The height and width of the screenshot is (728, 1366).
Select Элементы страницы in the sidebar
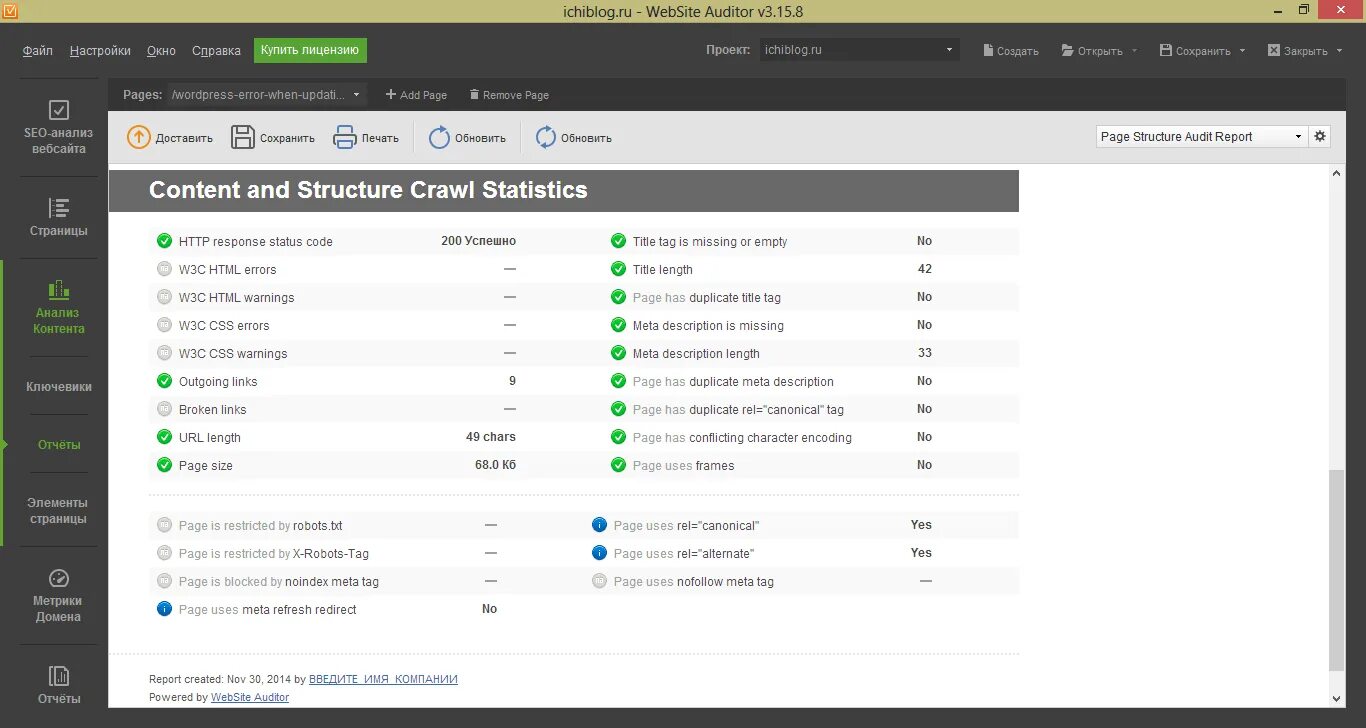[x=58, y=511]
